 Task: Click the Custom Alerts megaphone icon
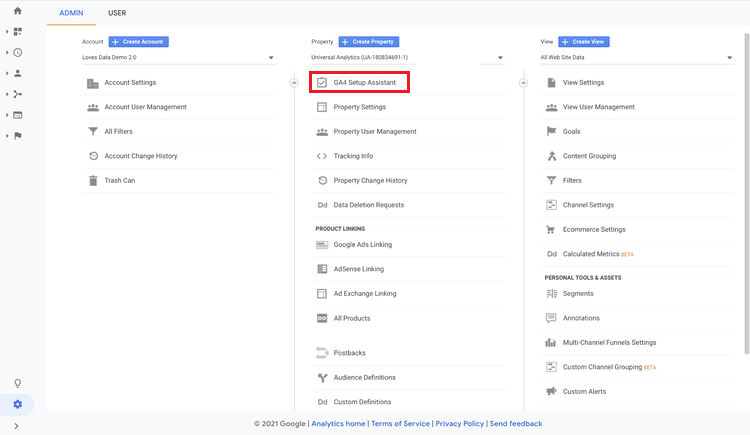click(551, 391)
